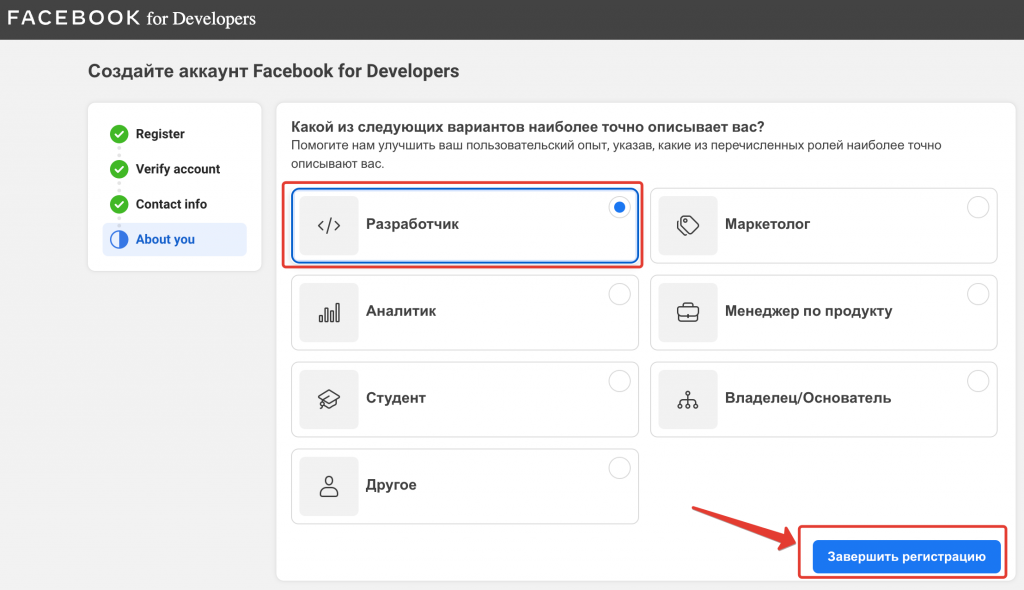The height and width of the screenshot is (590, 1024).
Task: Click the graduation cap icon for Студент
Action: click(x=328, y=399)
